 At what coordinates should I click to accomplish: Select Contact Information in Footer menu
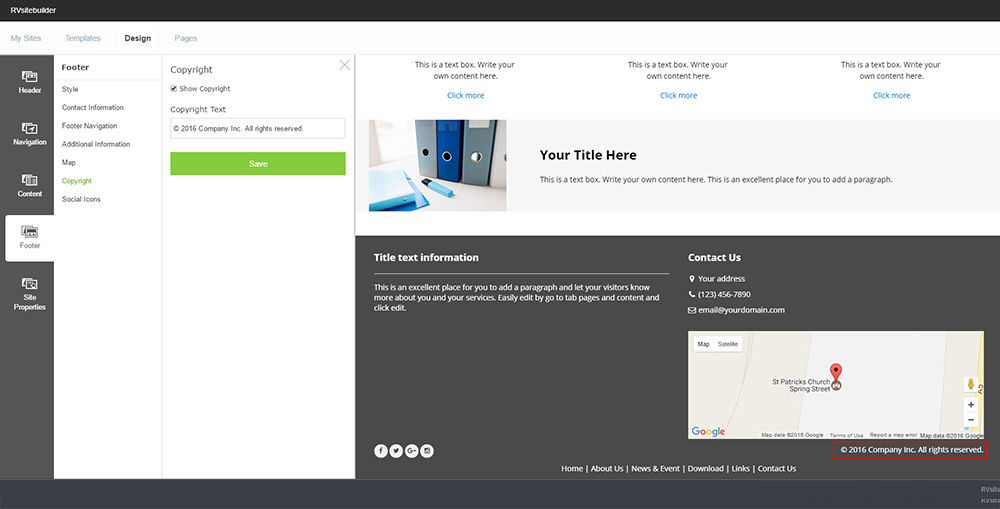(93, 108)
